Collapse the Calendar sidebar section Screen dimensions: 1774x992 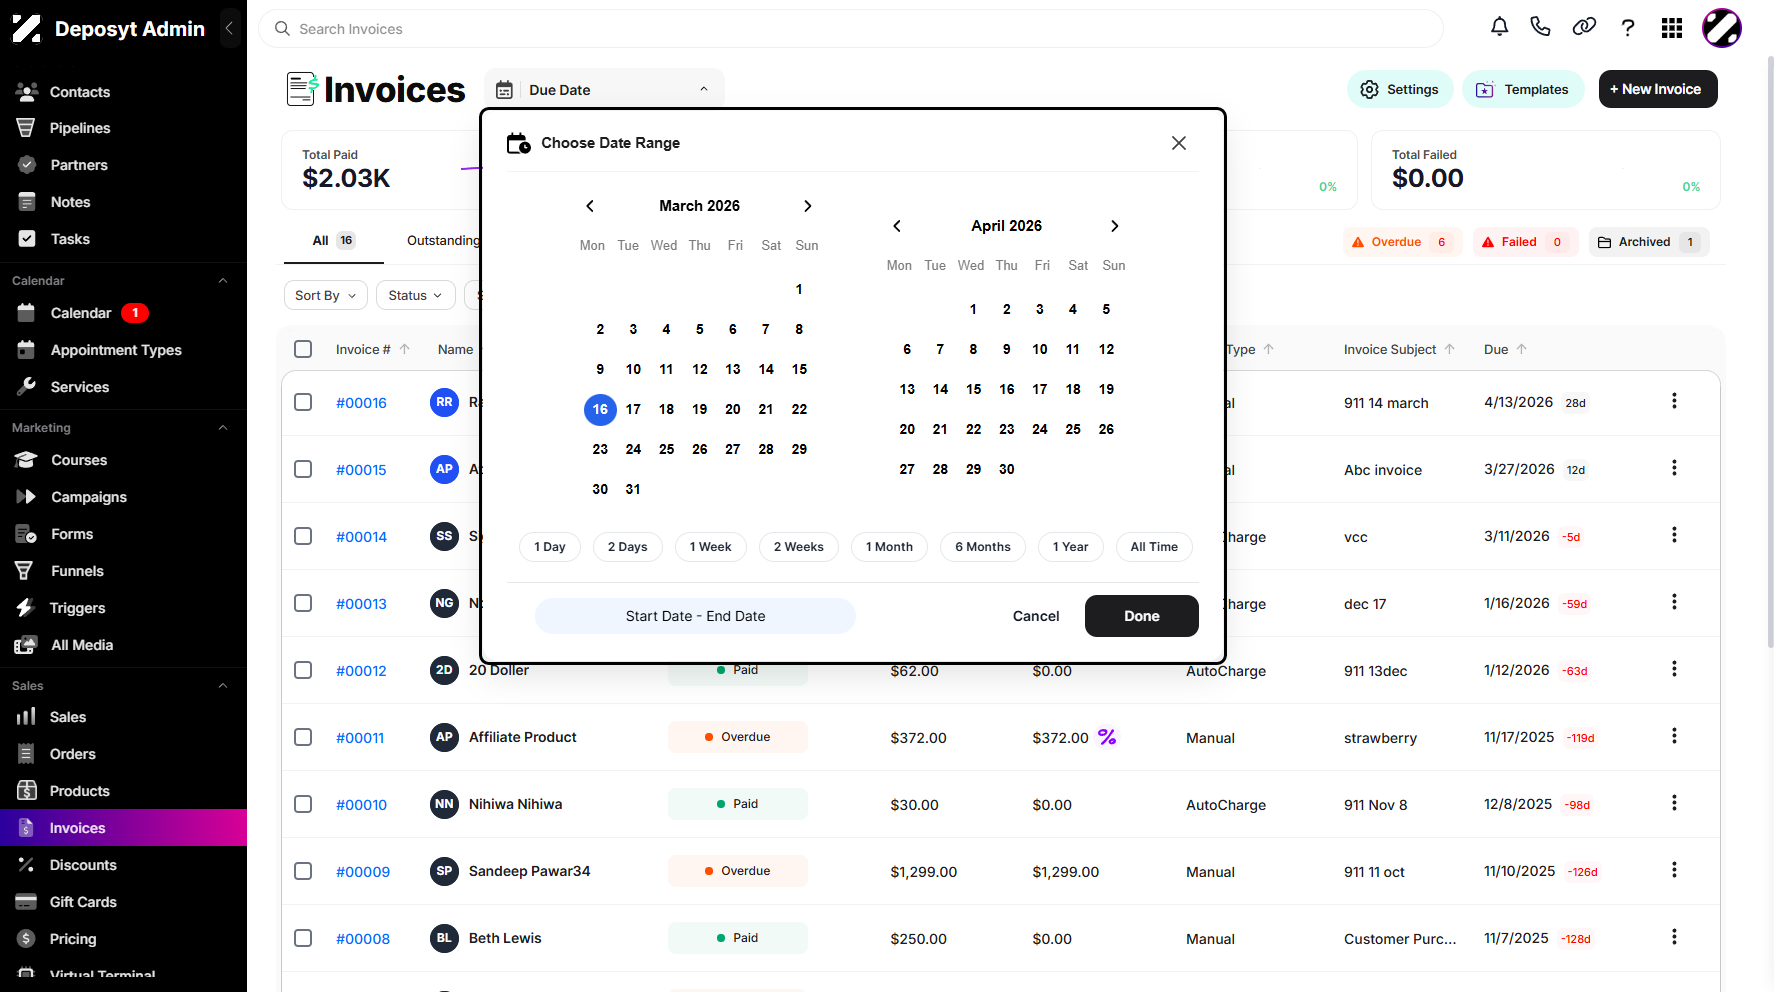(223, 281)
